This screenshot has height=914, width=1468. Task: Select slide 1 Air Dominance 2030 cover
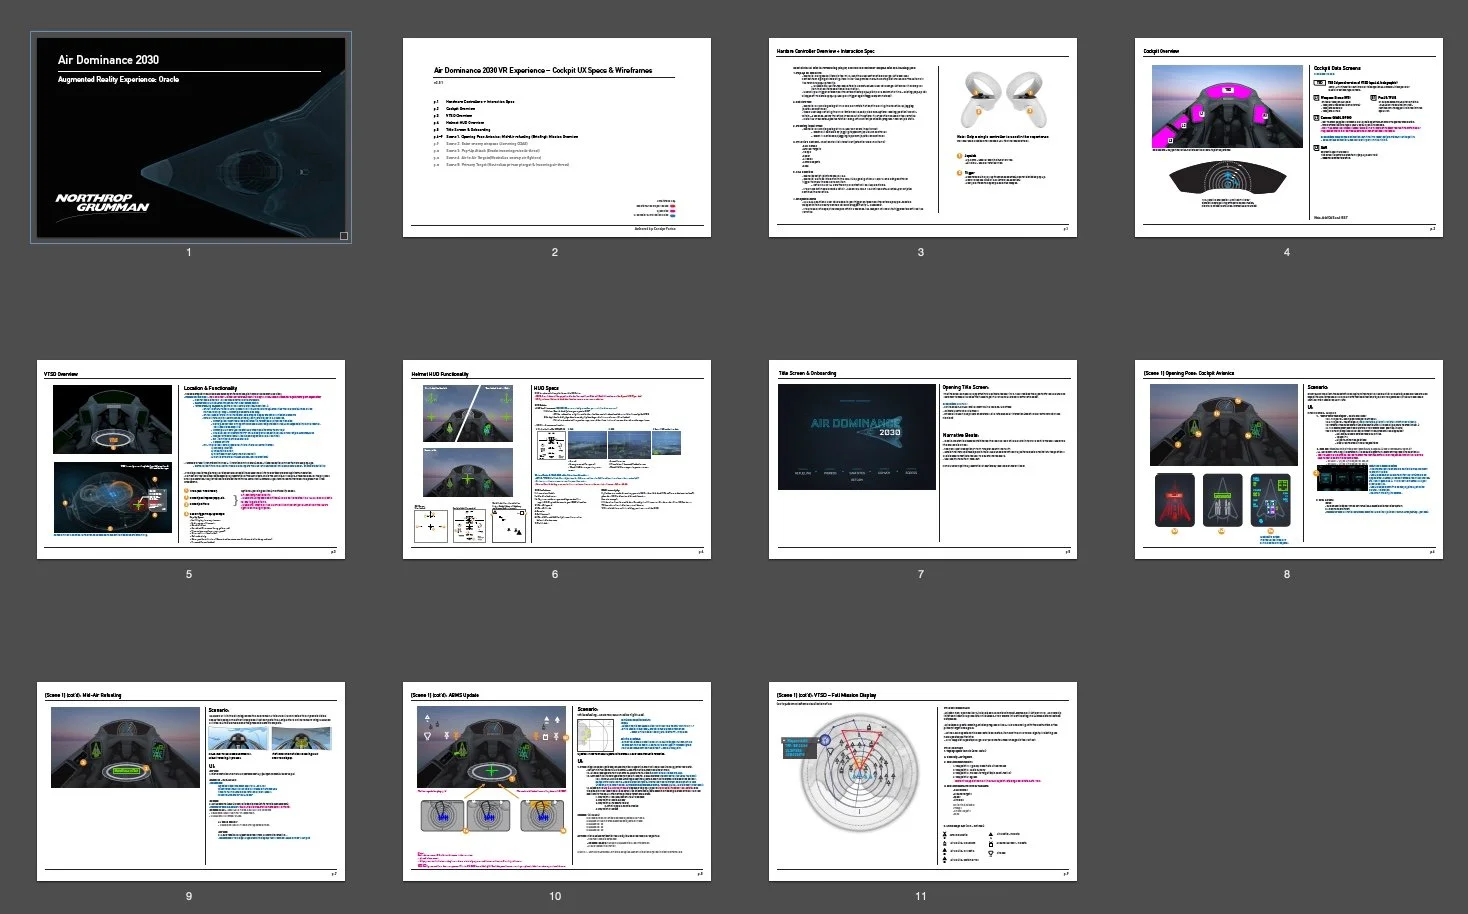pos(191,138)
